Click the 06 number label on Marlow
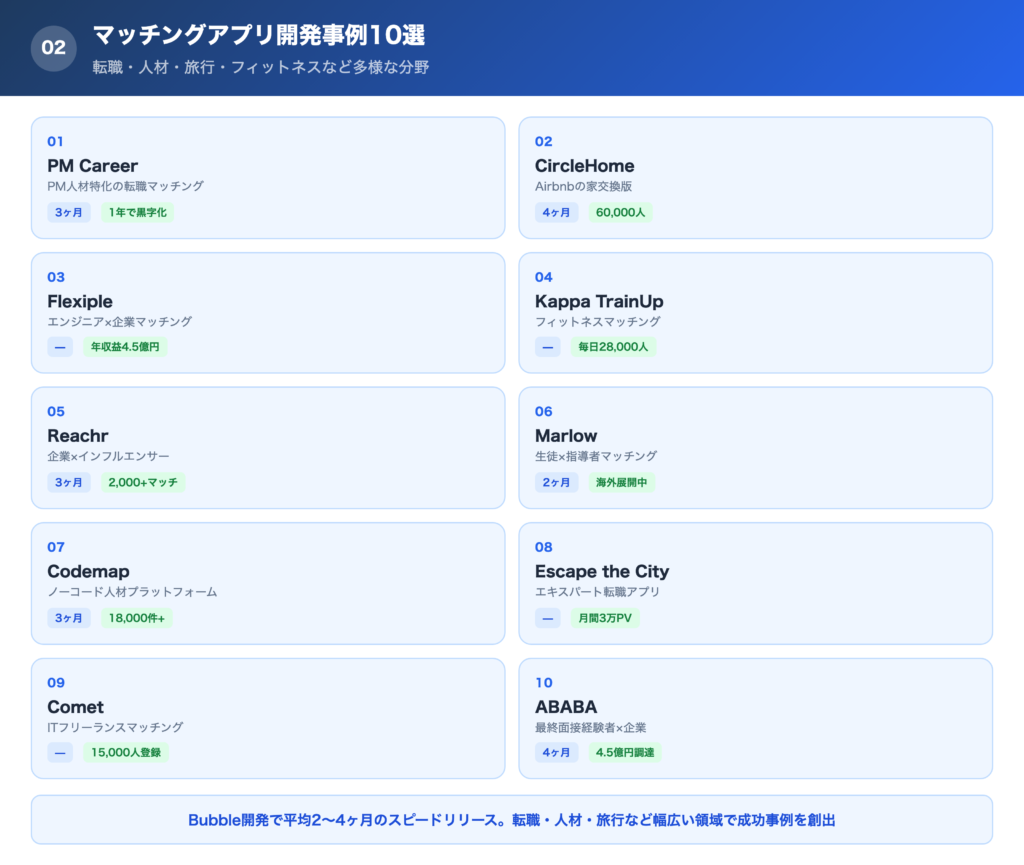The height and width of the screenshot is (865, 1024). point(545,411)
